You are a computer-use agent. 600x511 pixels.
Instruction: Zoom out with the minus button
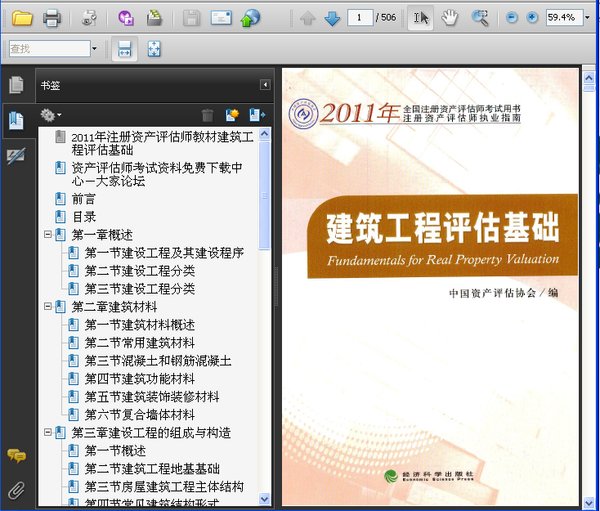[x=512, y=18]
